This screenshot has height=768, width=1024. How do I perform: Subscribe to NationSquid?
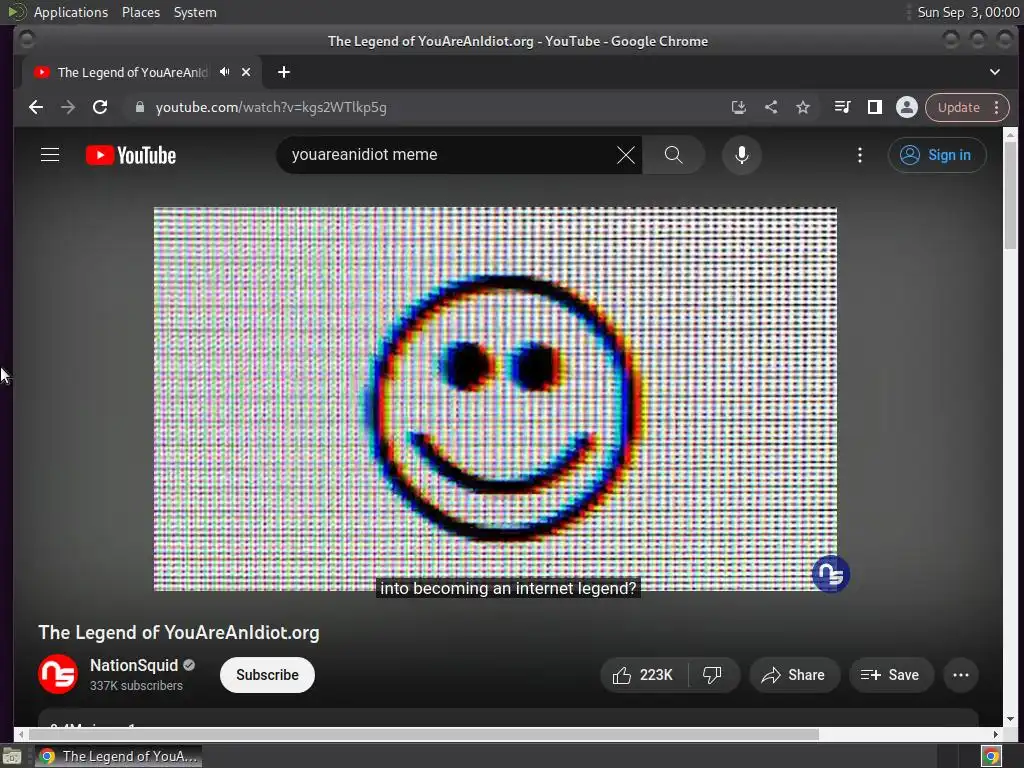pos(267,675)
